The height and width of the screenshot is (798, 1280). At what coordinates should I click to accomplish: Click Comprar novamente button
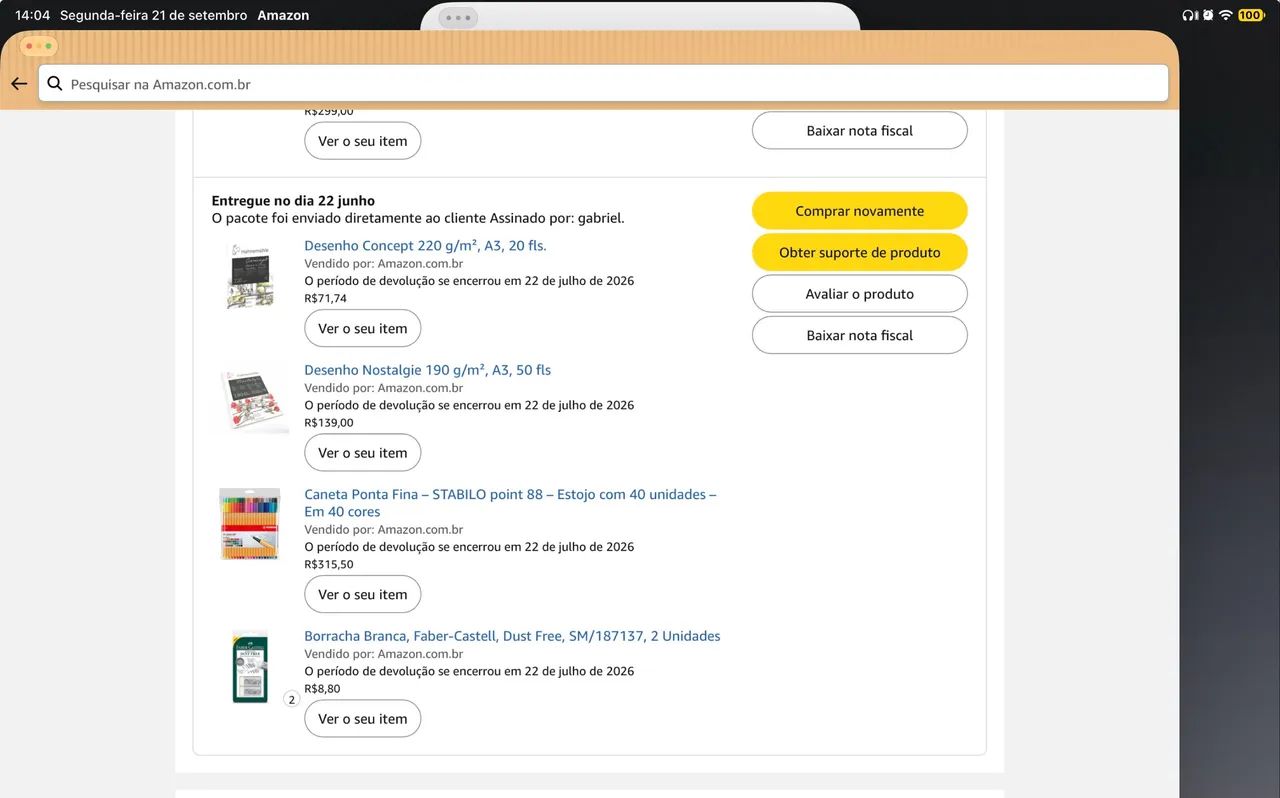[x=860, y=211]
